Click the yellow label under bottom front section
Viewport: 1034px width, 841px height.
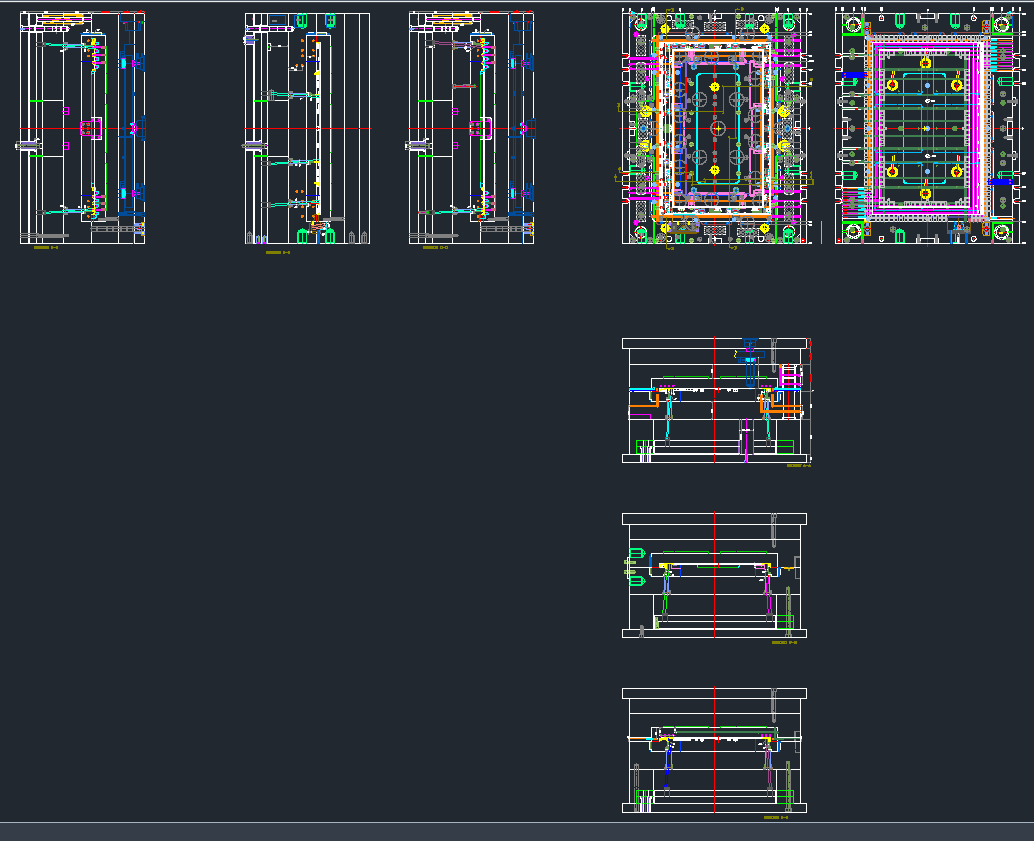[776, 818]
